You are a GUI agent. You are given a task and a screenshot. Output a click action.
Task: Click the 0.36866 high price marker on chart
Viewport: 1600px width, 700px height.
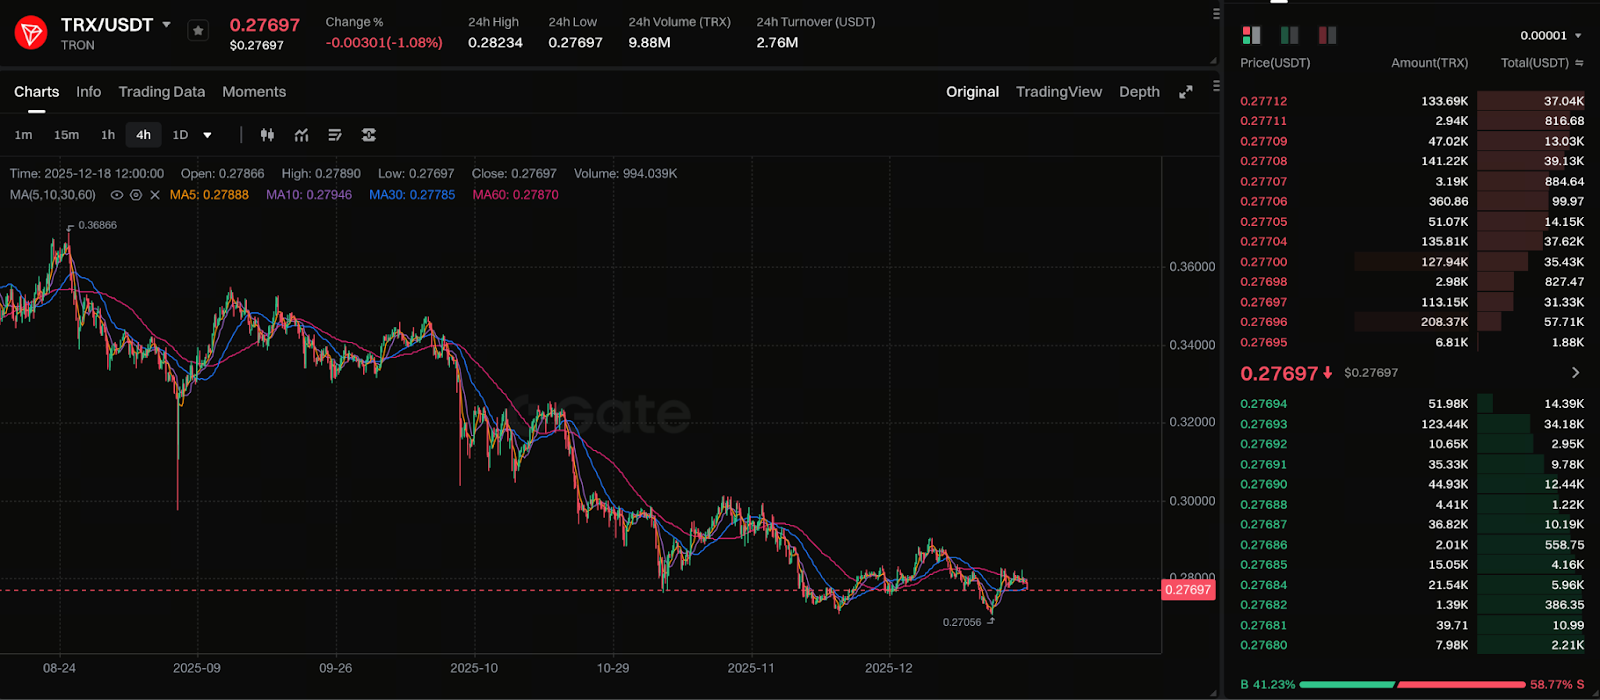[97, 225]
